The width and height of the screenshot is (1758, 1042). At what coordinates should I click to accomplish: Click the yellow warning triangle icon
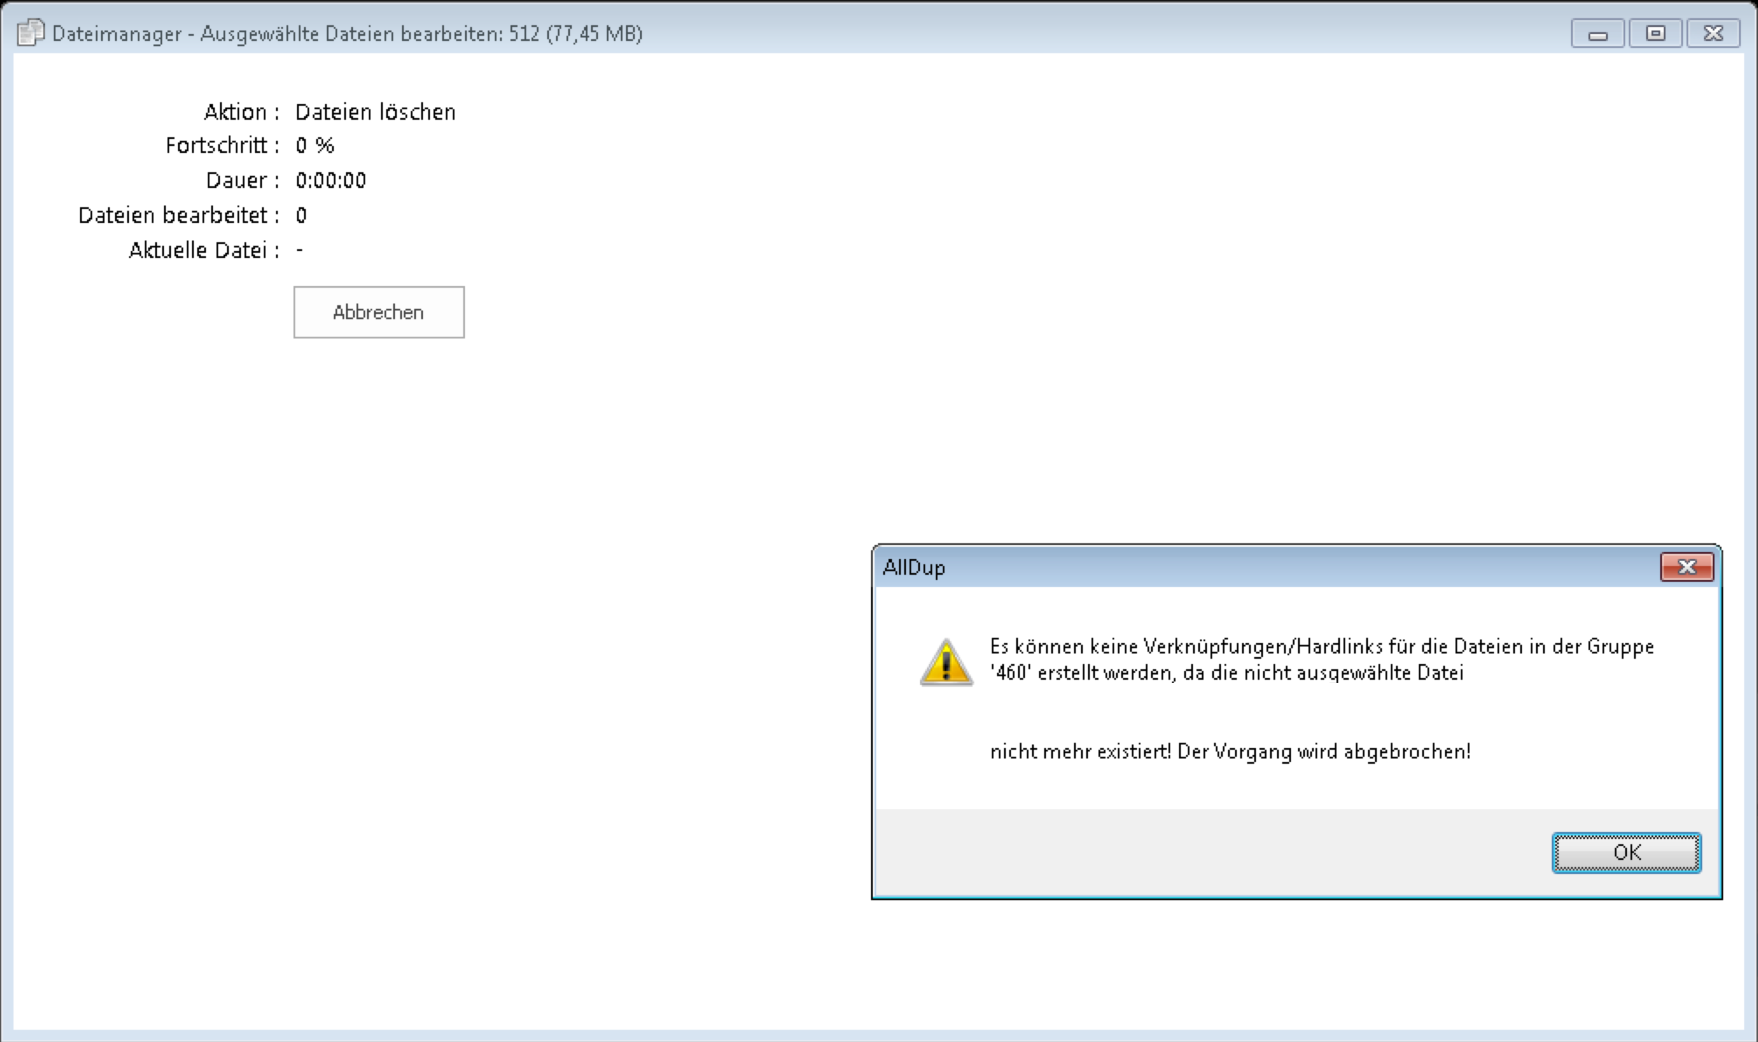(x=946, y=663)
